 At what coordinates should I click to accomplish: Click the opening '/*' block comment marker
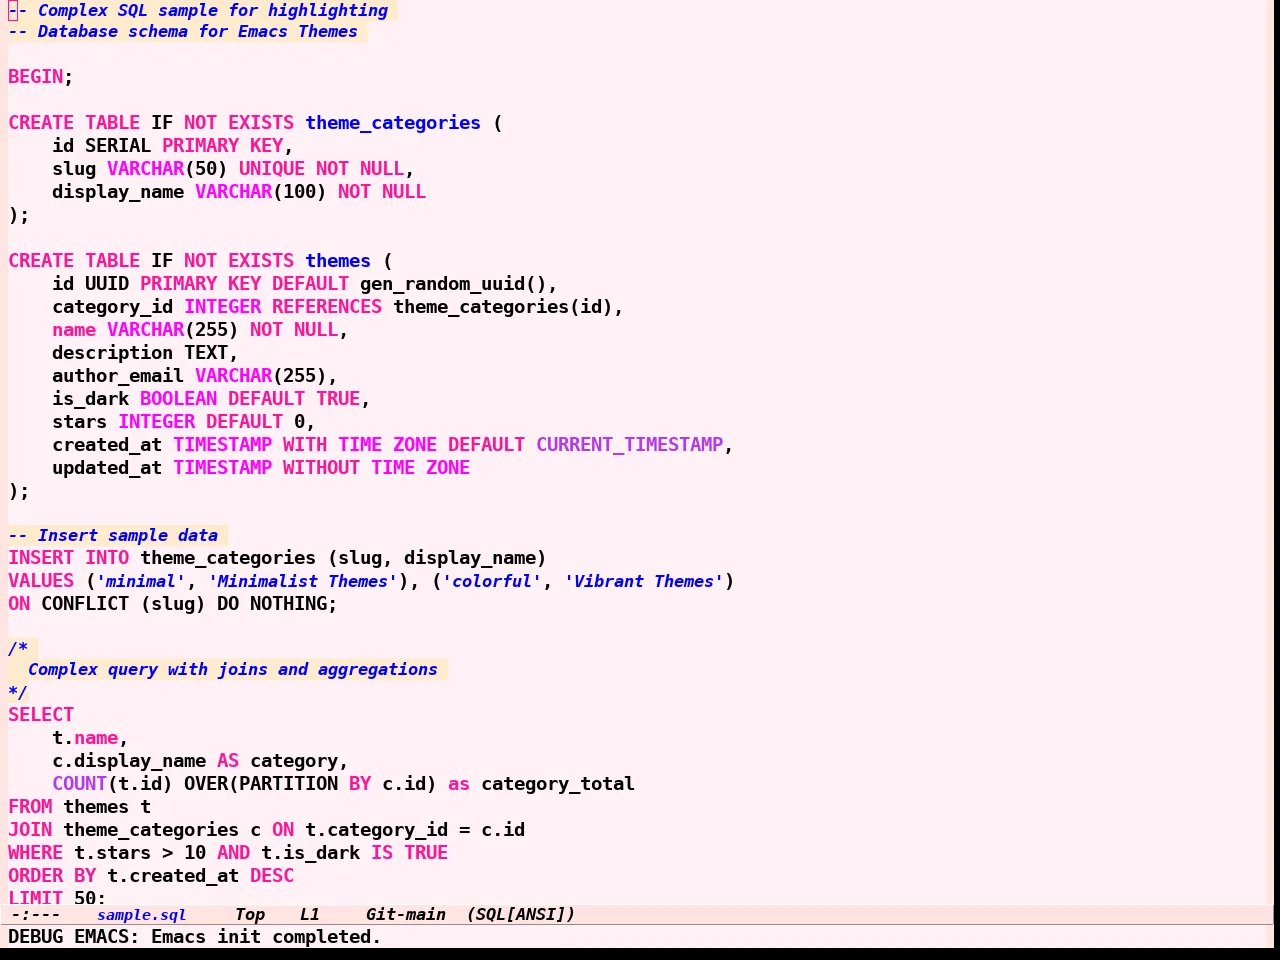[x=18, y=648]
